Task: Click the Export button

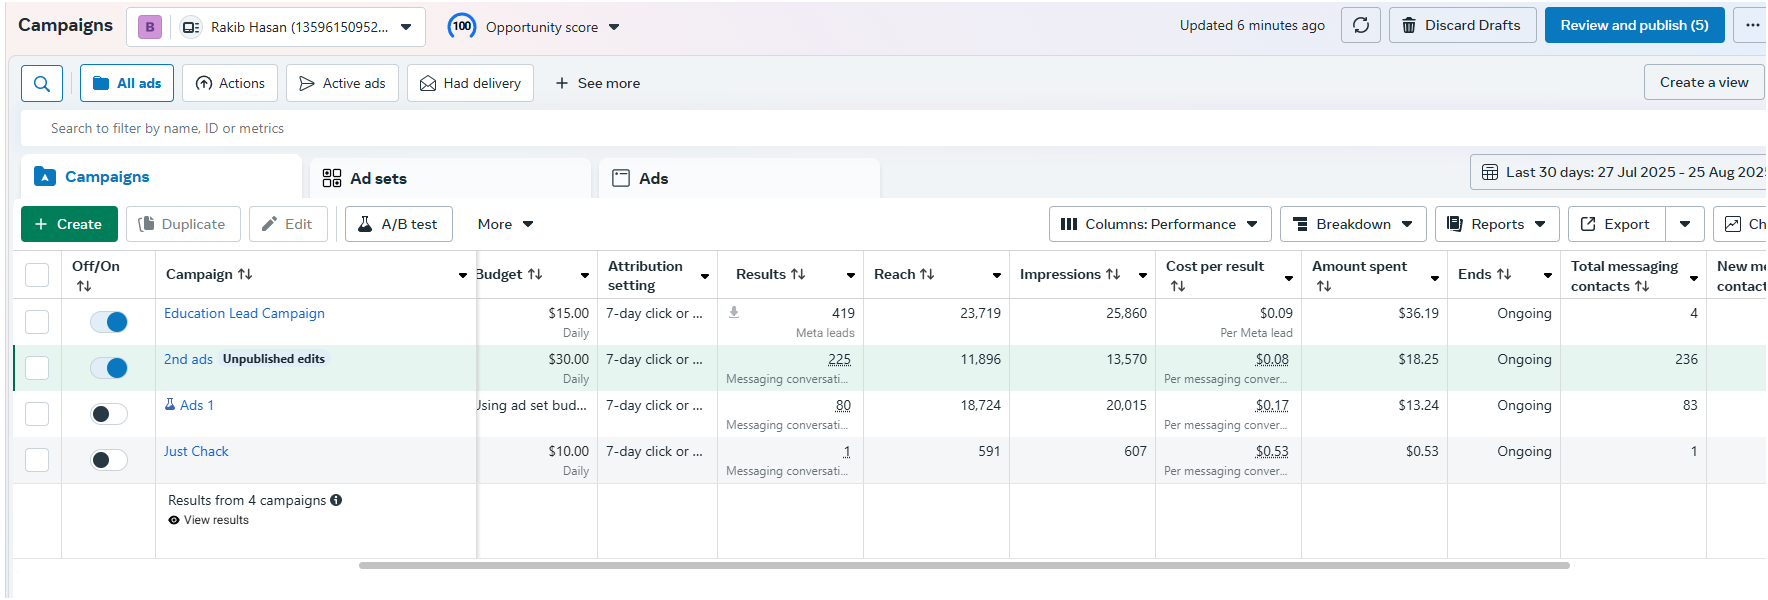Action: click(x=1615, y=224)
